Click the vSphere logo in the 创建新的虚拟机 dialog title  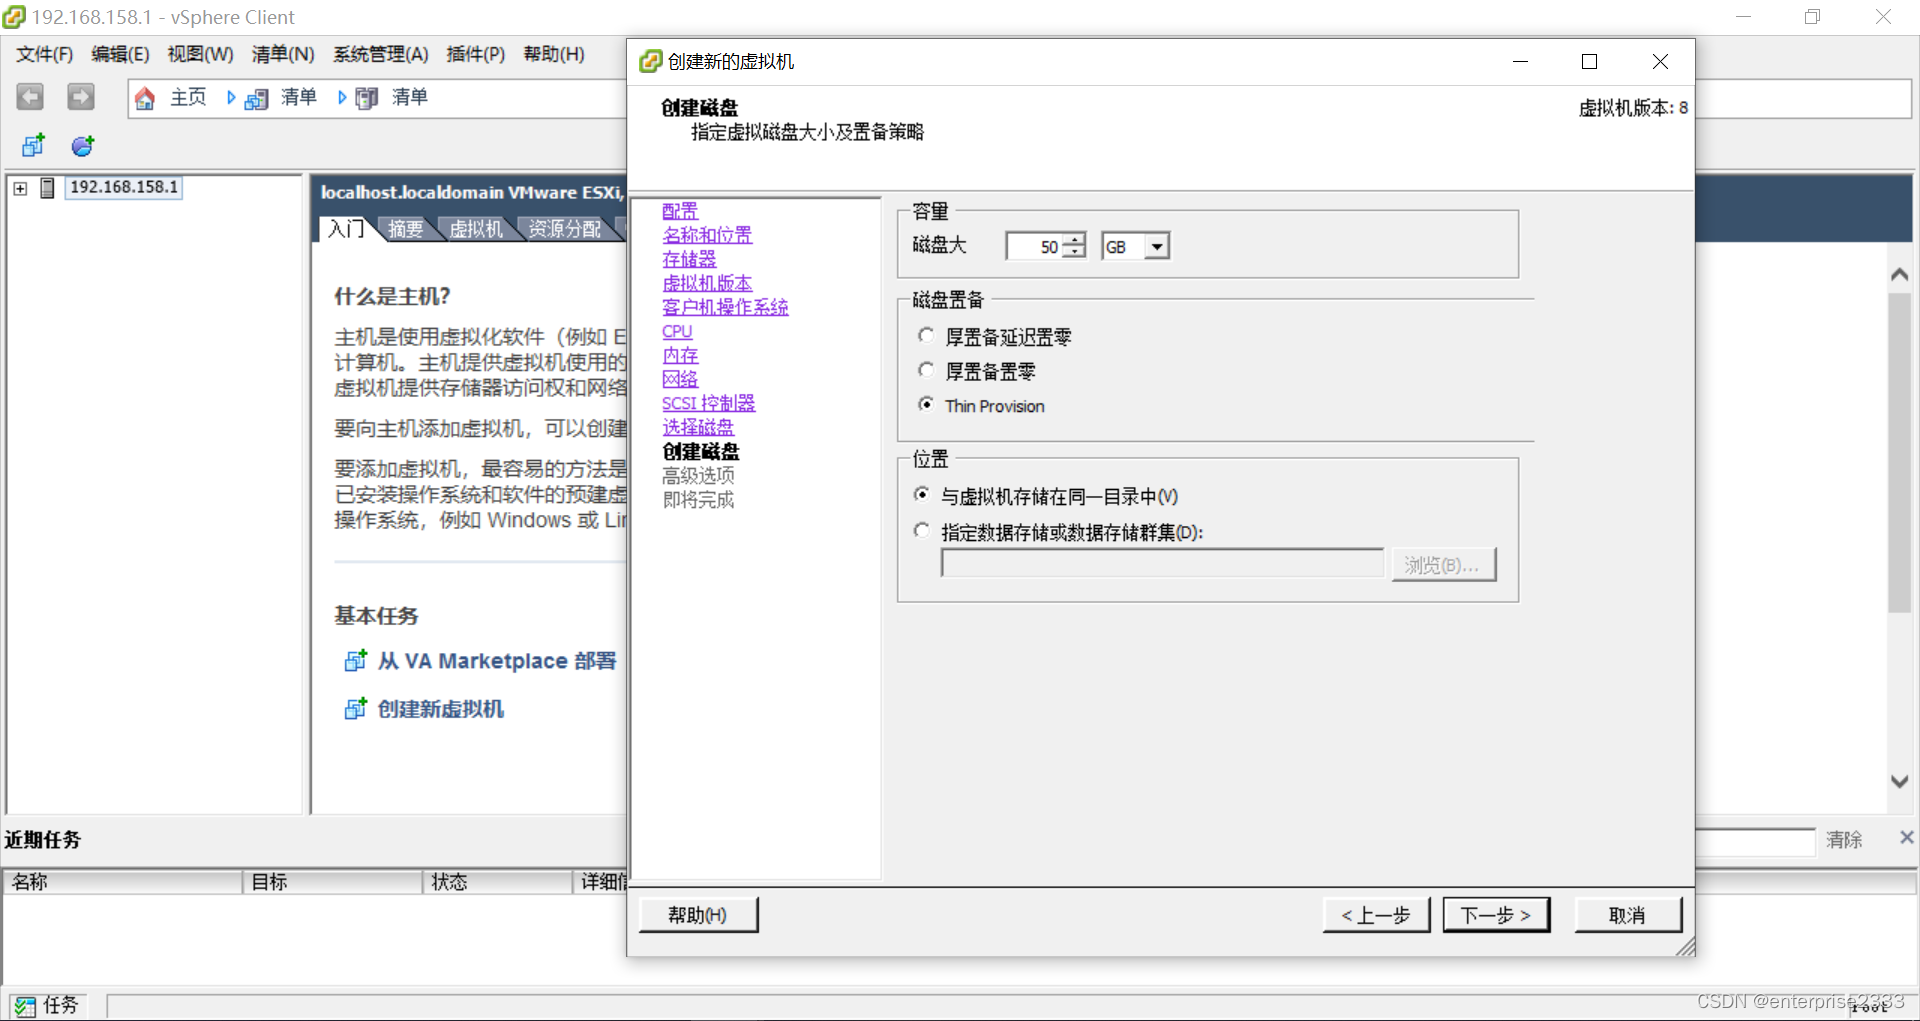[651, 62]
